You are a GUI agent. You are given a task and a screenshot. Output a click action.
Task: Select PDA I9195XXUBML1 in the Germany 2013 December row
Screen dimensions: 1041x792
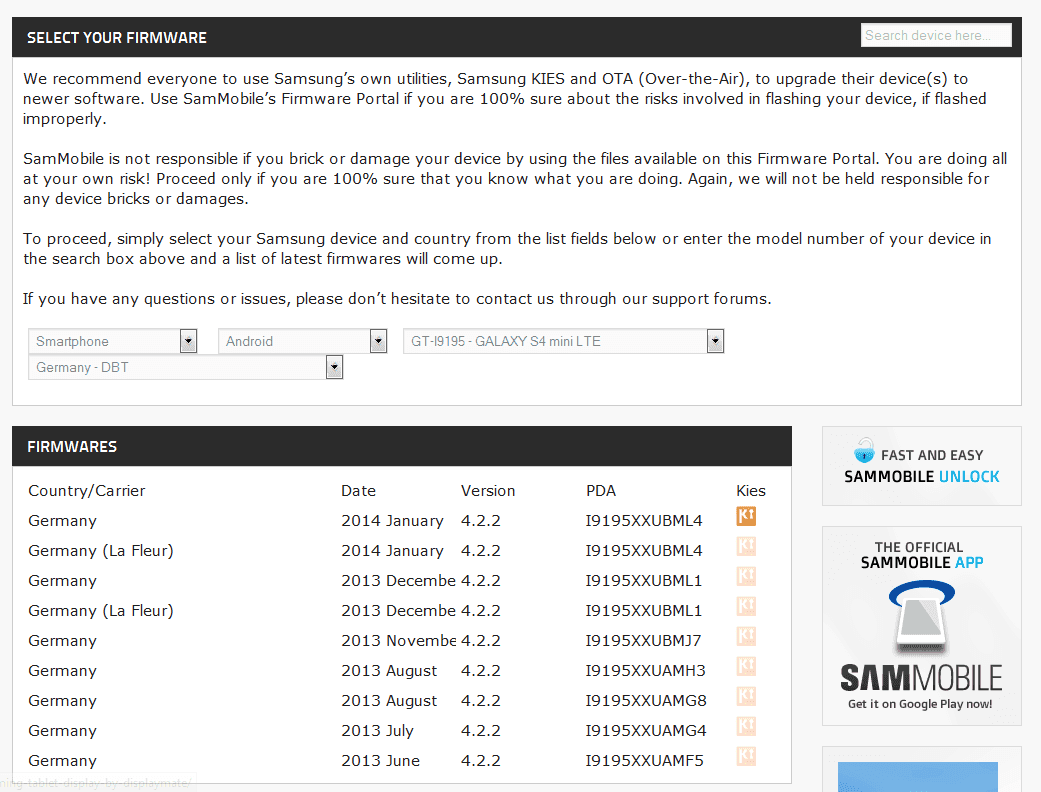(x=643, y=580)
